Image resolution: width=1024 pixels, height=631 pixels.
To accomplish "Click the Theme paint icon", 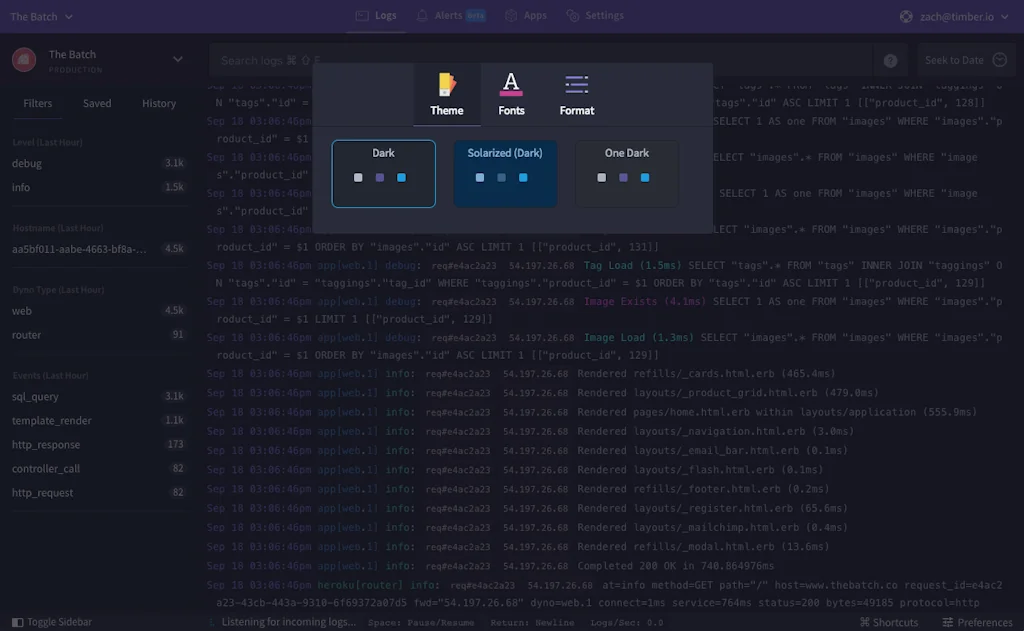I will coord(446,85).
